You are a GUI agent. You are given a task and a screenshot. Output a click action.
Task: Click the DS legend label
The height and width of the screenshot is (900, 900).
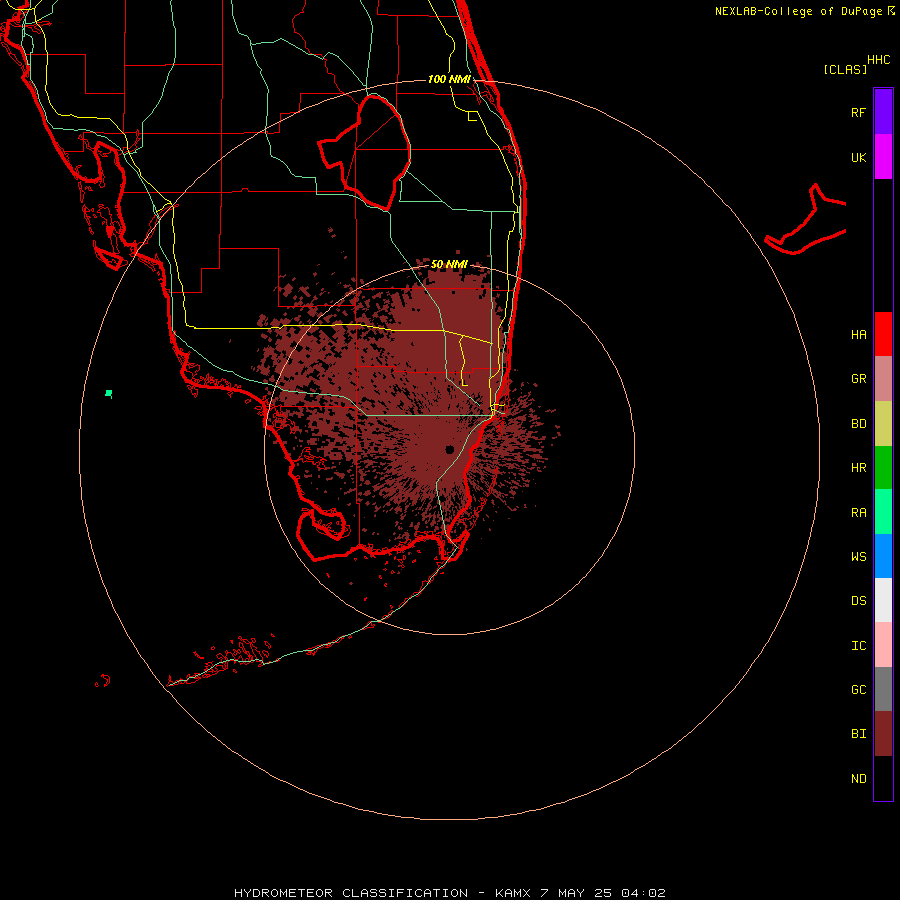pyautogui.click(x=858, y=600)
